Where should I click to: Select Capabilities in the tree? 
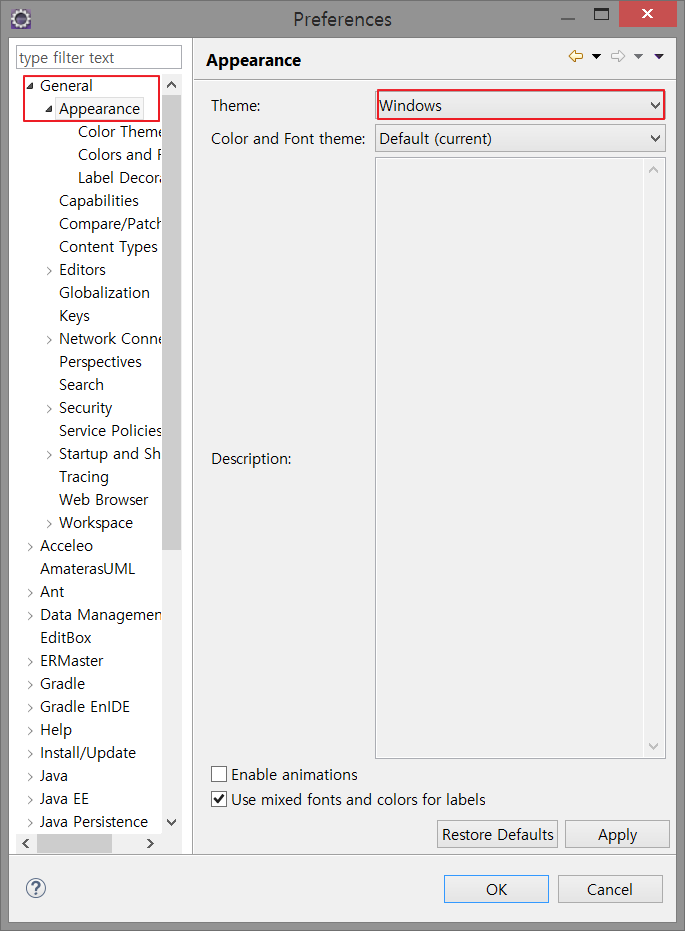99,201
